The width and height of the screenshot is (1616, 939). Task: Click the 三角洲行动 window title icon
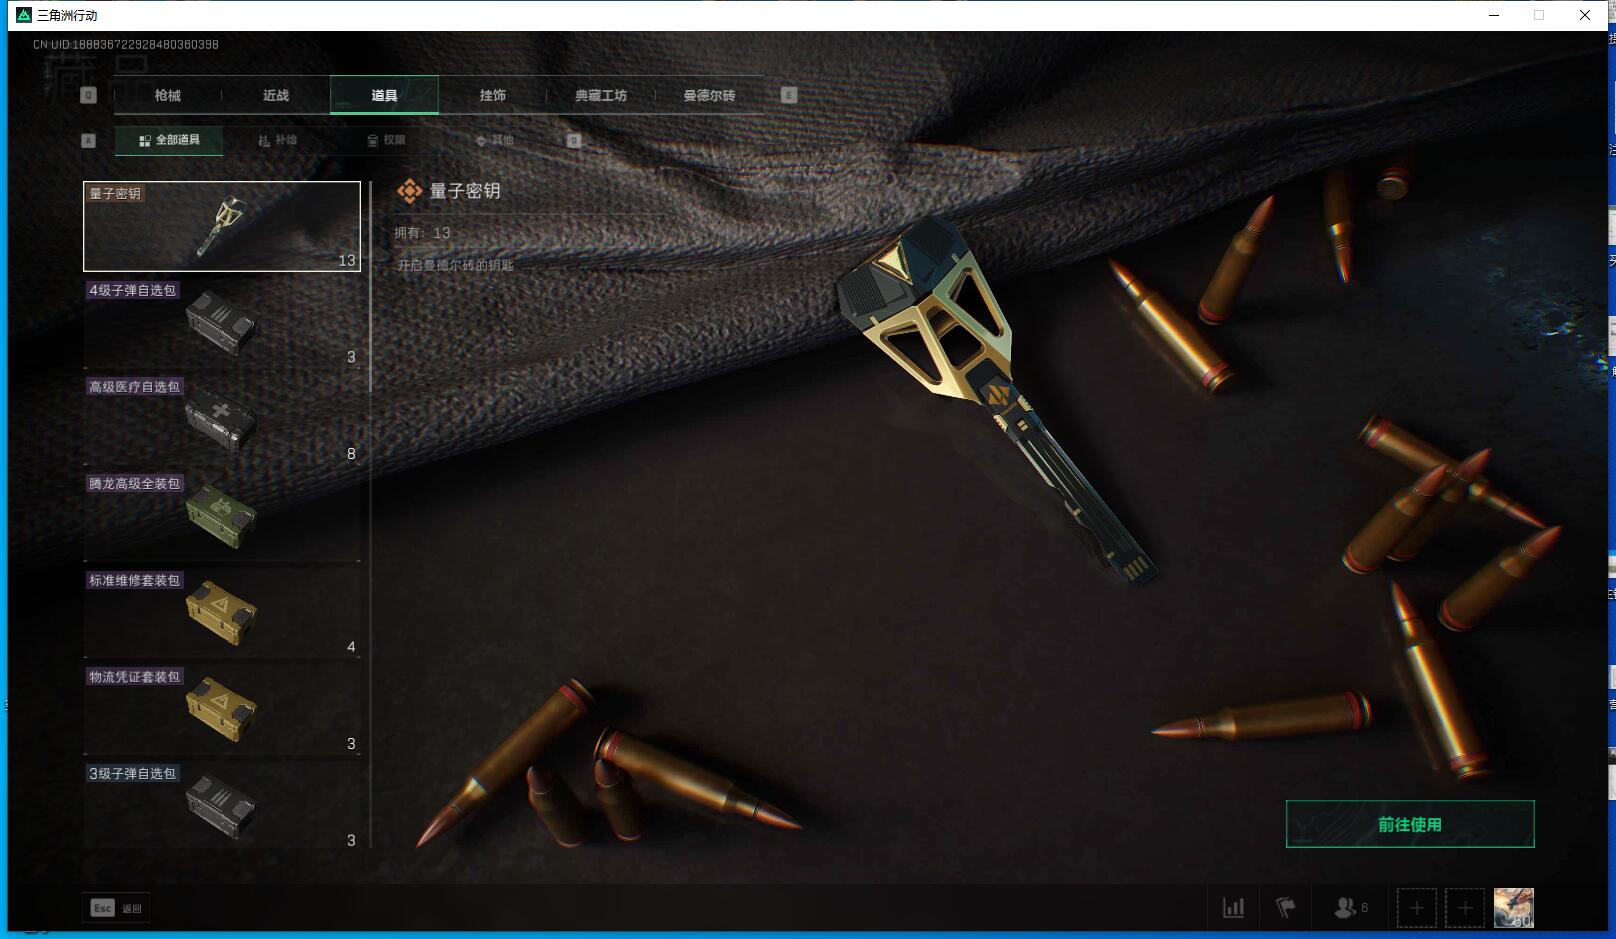pyautogui.click(x=24, y=15)
